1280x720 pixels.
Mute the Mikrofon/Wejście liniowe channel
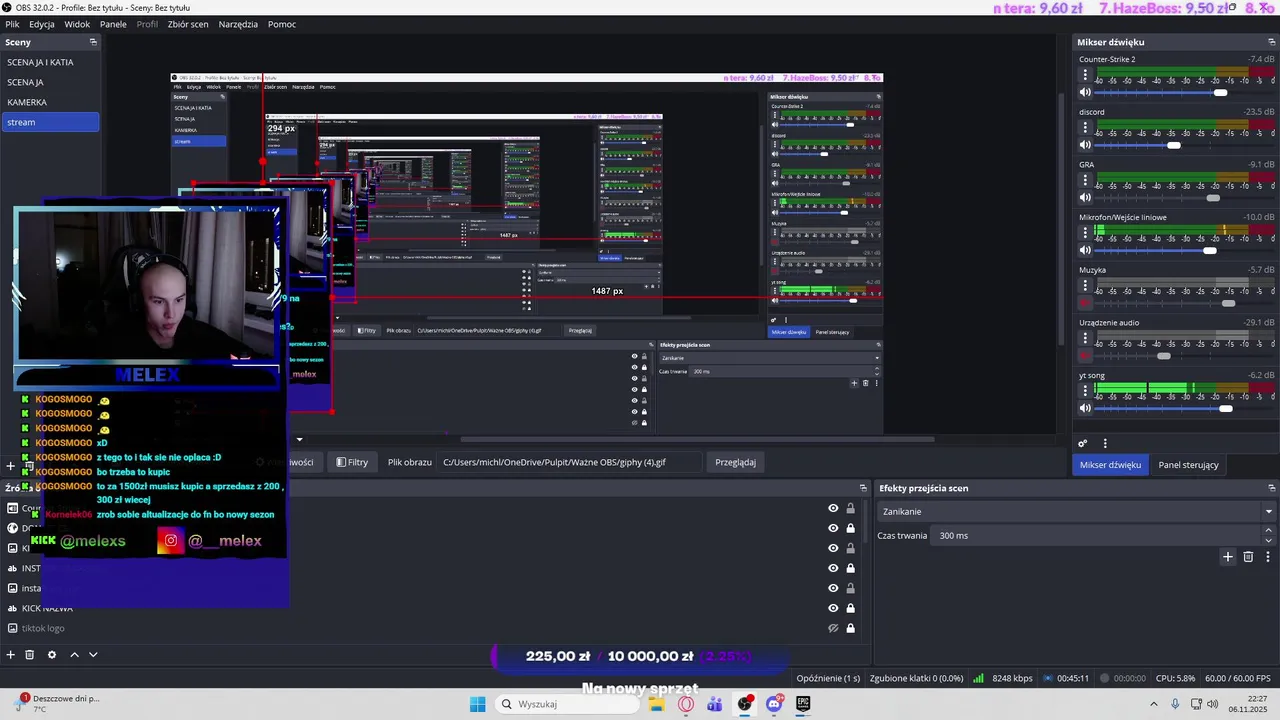tap(1085, 250)
